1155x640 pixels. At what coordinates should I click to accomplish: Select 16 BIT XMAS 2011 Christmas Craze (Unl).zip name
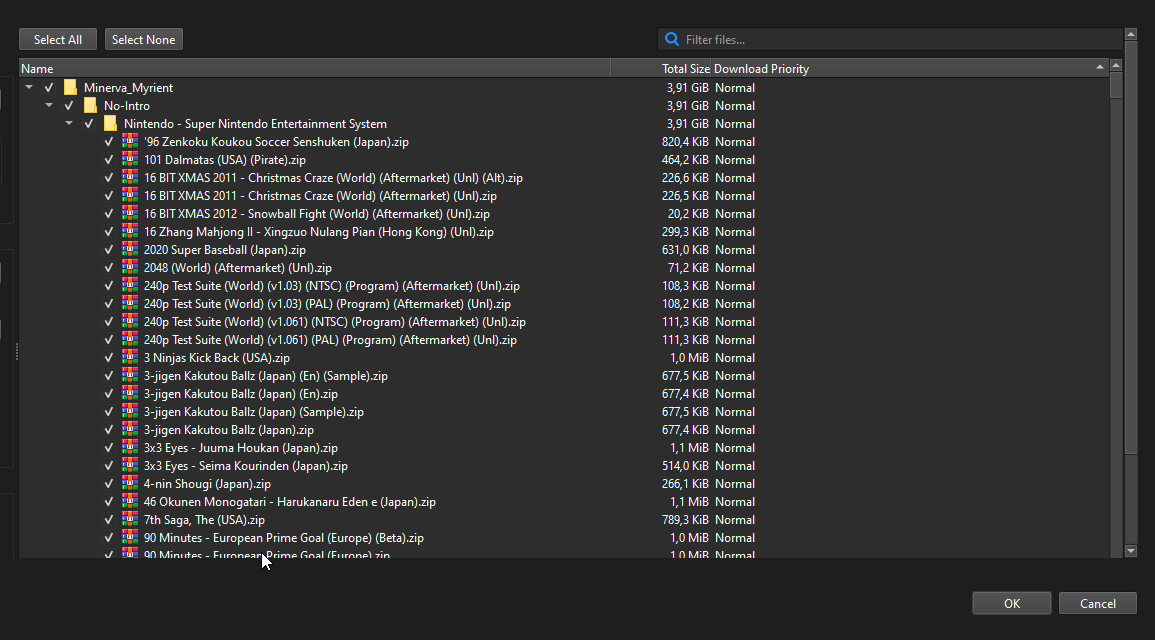coord(320,196)
